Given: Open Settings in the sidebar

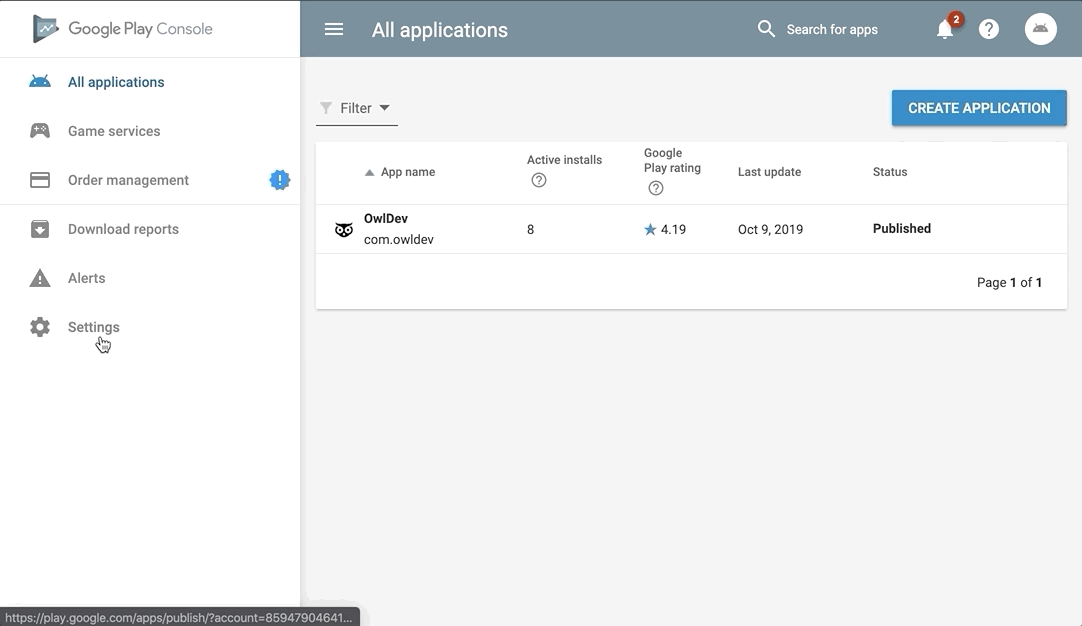Looking at the screenshot, I should 93,327.
